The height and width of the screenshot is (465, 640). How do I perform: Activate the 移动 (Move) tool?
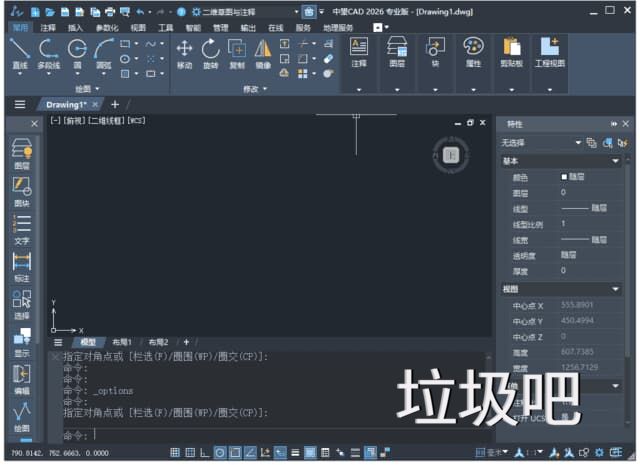click(x=184, y=53)
